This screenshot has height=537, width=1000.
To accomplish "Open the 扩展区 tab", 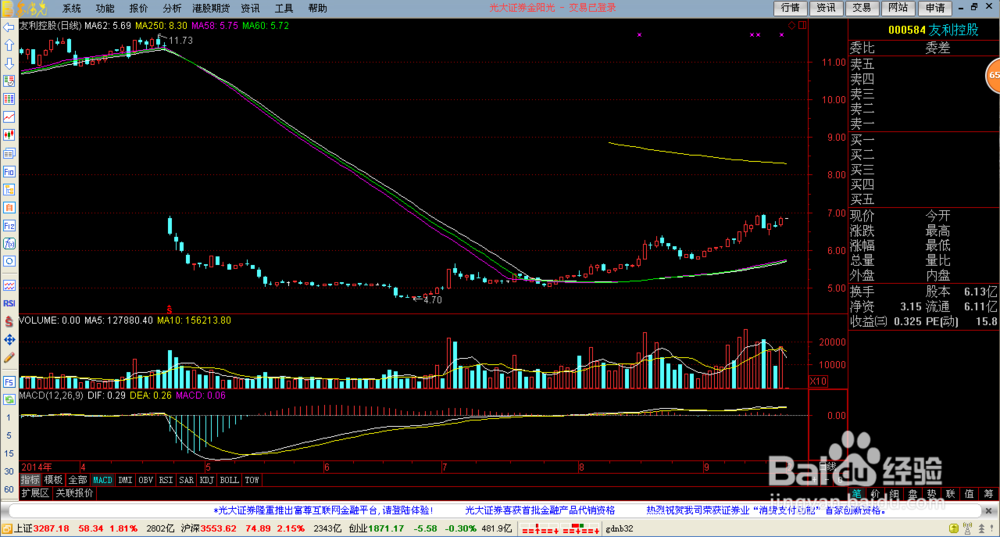I will (35, 493).
